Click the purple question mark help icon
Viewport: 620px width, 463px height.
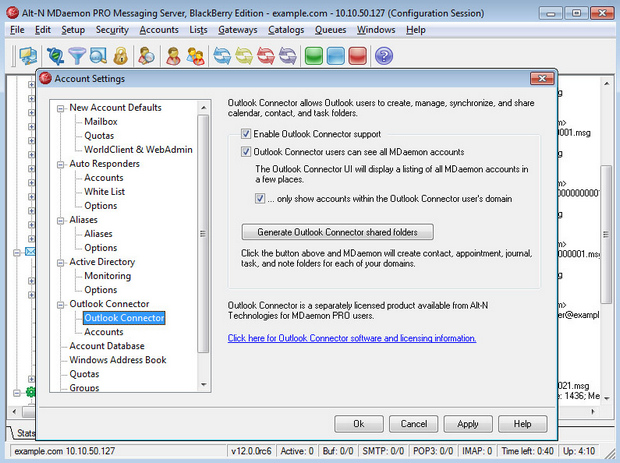[384, 56]
